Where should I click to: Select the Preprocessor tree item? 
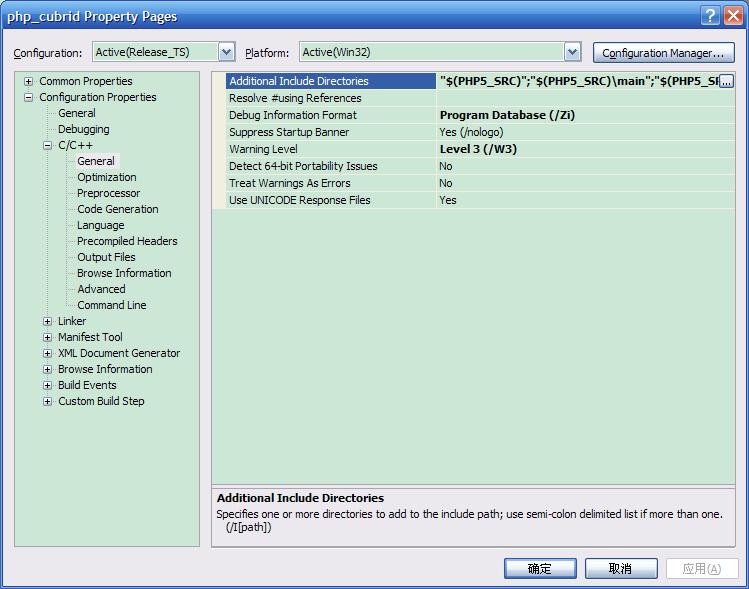point(109,193)
